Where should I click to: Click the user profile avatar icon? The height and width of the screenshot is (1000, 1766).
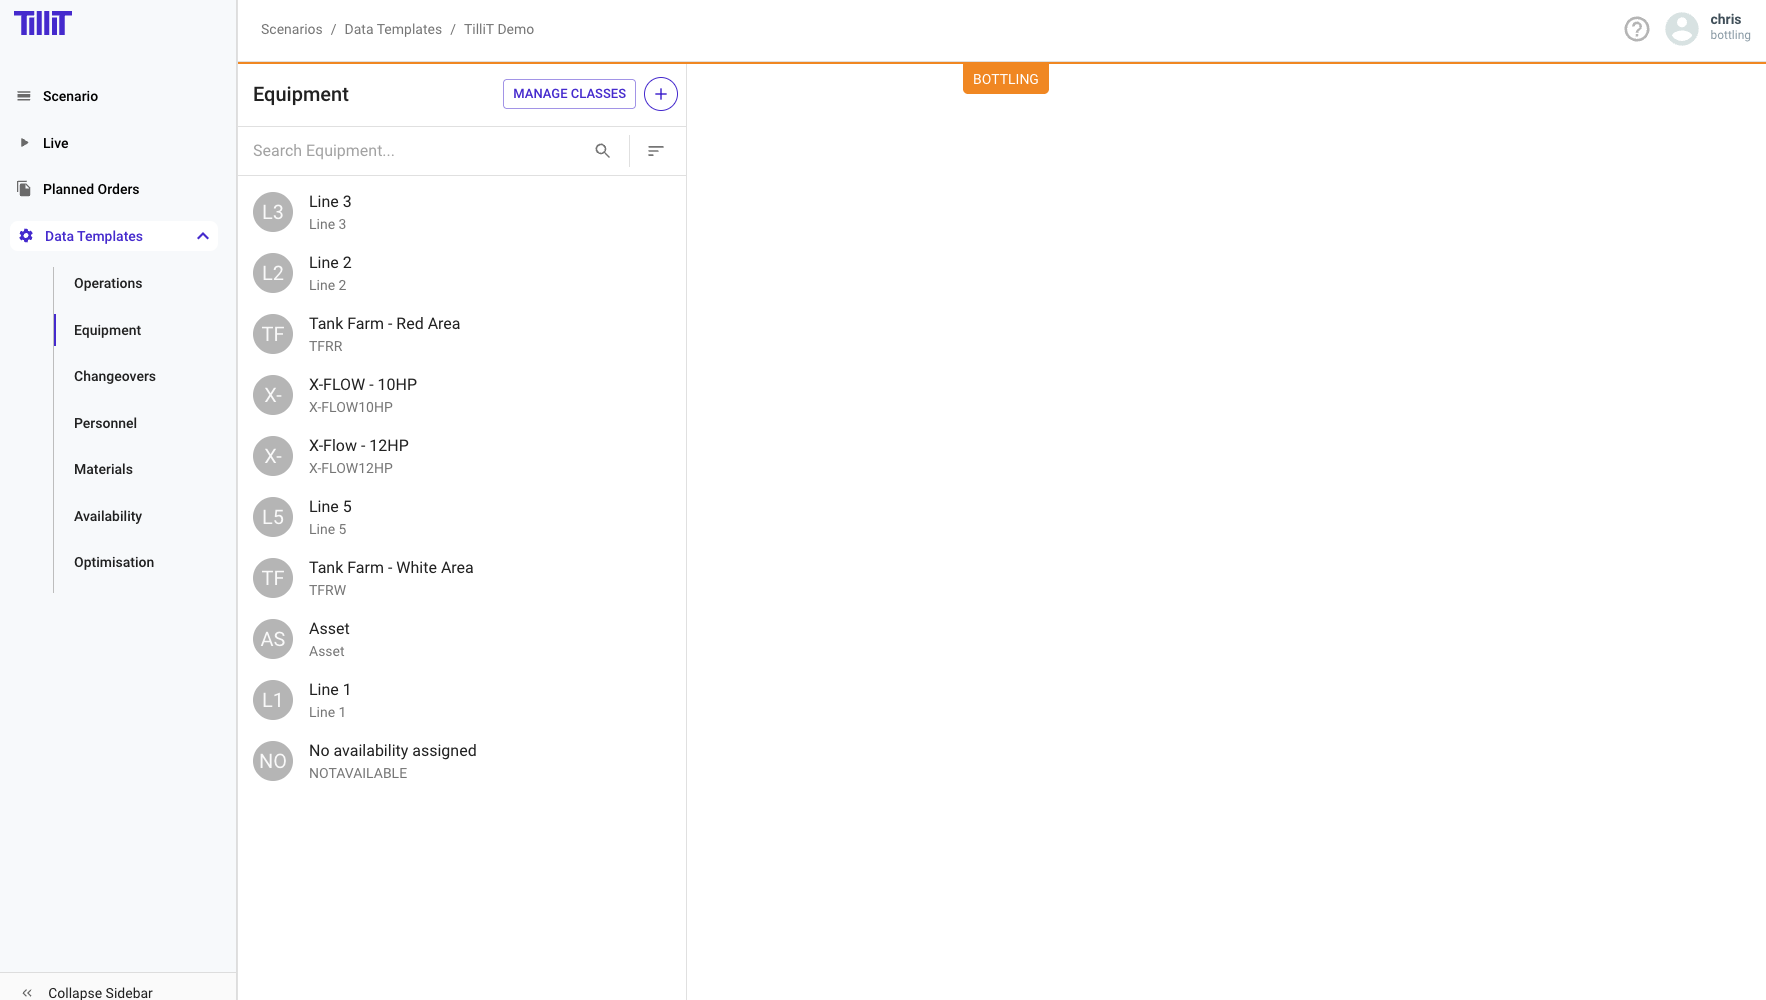tap(1681, 29)
